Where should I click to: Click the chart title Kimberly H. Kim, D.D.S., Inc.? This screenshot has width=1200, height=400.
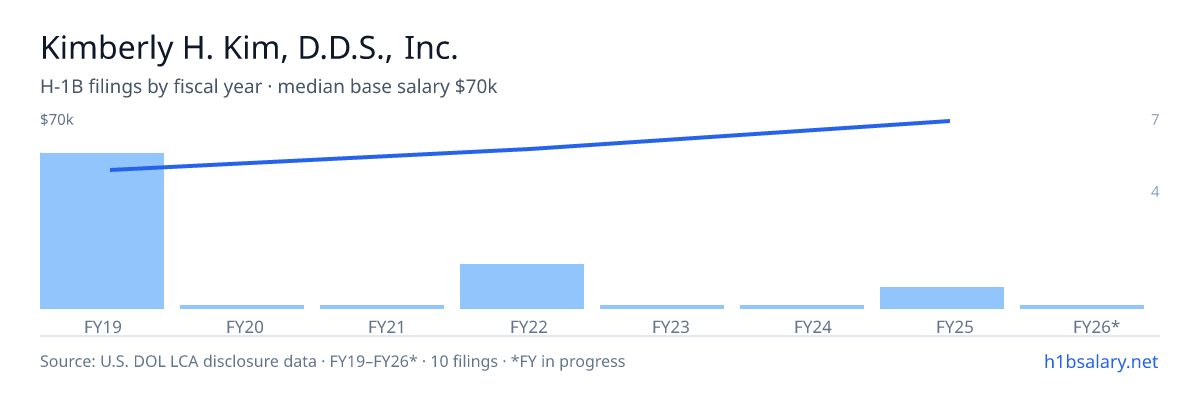click(249, 48)
